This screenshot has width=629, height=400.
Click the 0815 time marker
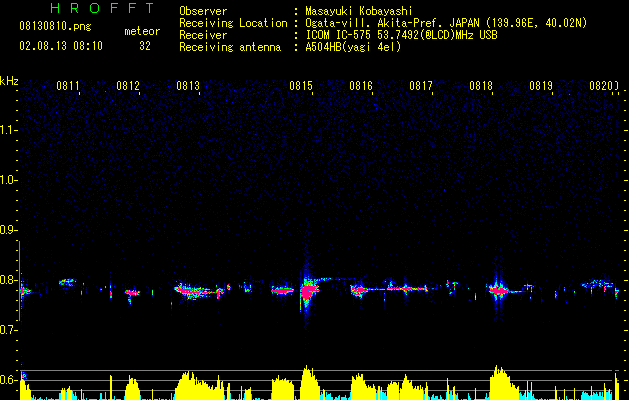301,85
